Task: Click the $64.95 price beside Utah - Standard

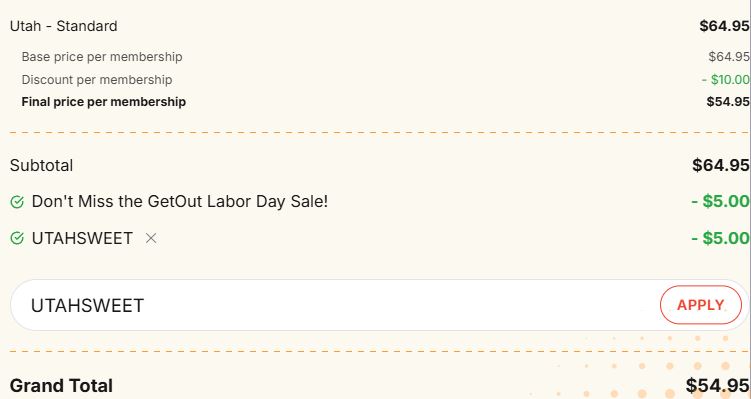Action: [x=724, y=26]
